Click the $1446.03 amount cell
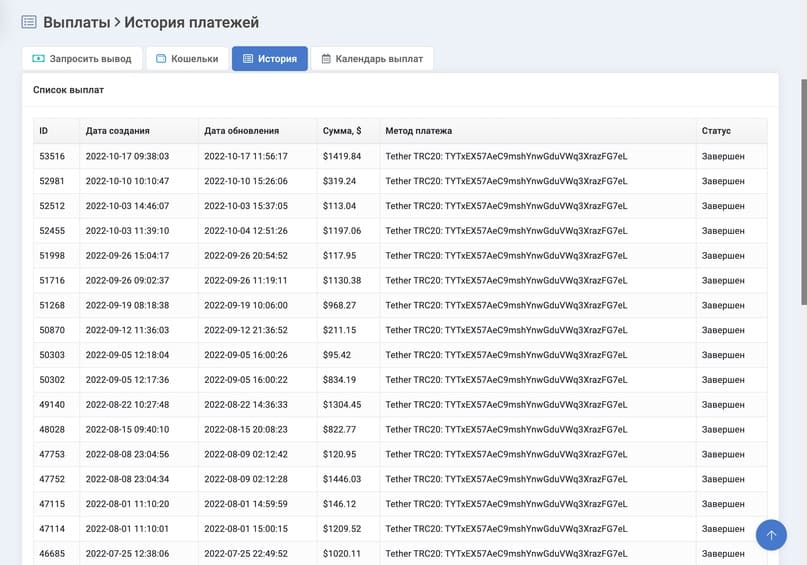The height and width of the screenshot is (565, 807). (x=342, y=479)
